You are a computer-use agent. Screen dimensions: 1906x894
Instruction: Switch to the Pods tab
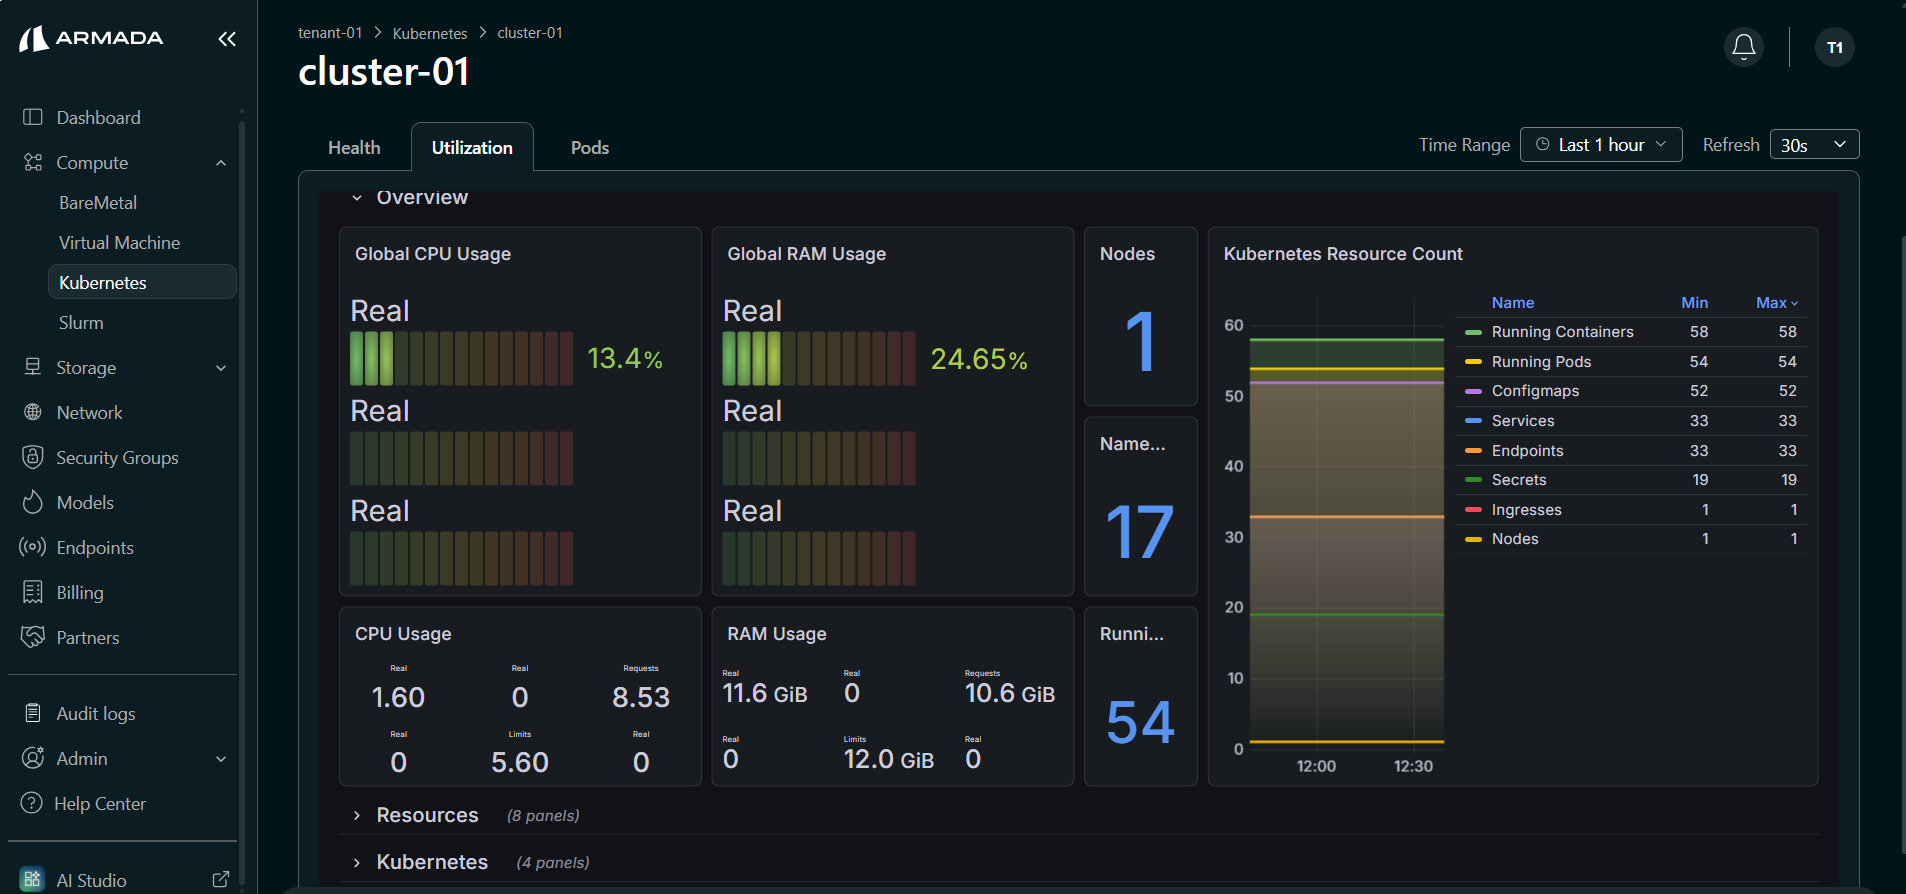[x=590, y=147]
